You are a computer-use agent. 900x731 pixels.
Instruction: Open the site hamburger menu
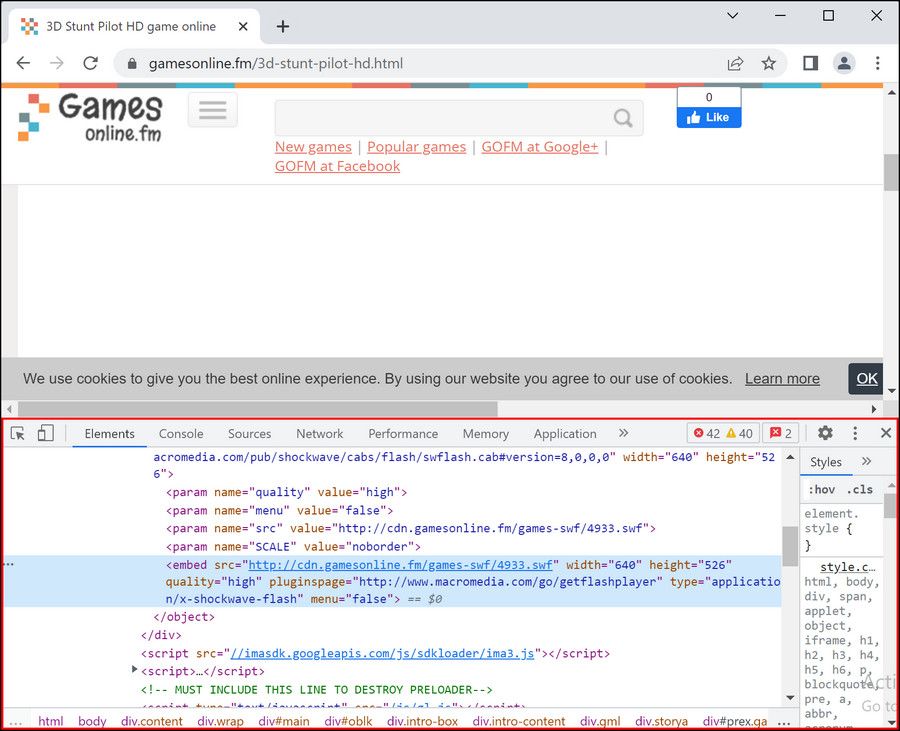[212, 110]
